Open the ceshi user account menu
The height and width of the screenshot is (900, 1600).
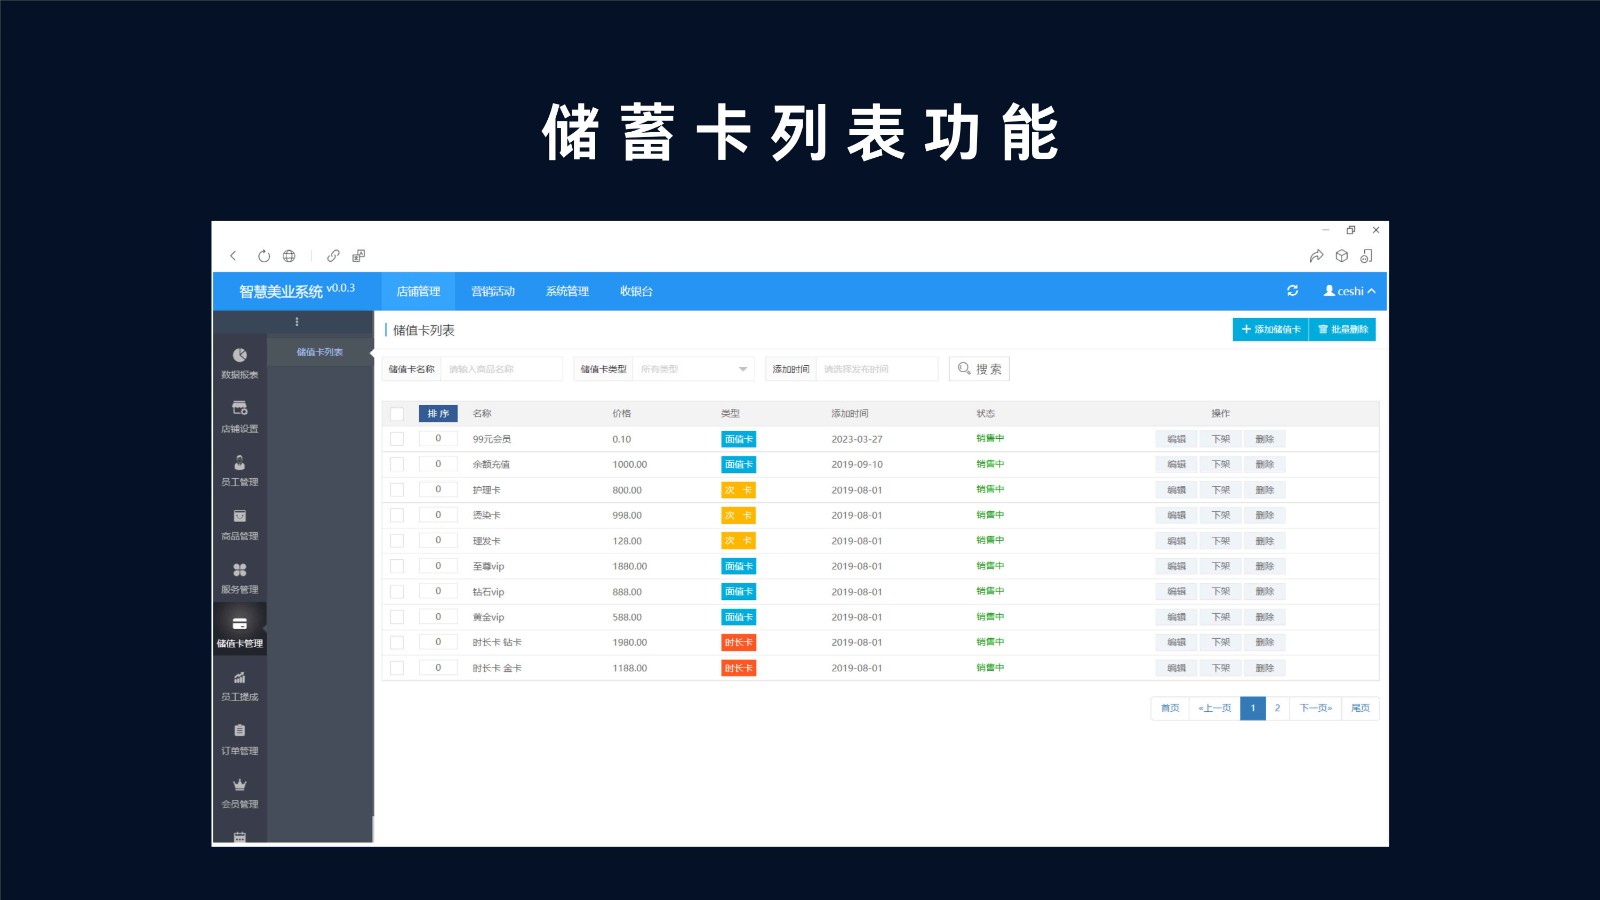pyautogui.click(x=1350, y=291)
